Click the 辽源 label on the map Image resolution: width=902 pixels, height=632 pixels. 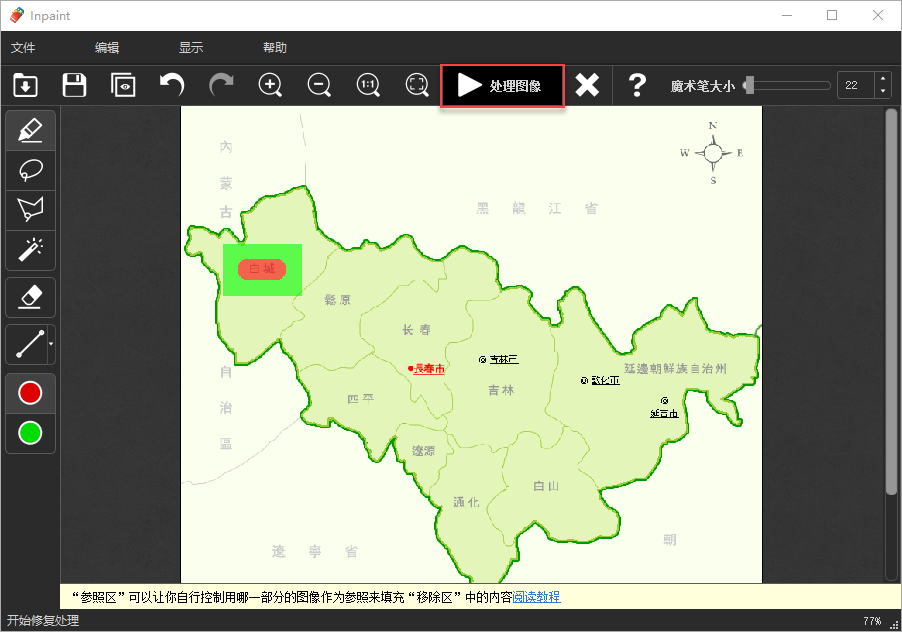pos(423,451)
